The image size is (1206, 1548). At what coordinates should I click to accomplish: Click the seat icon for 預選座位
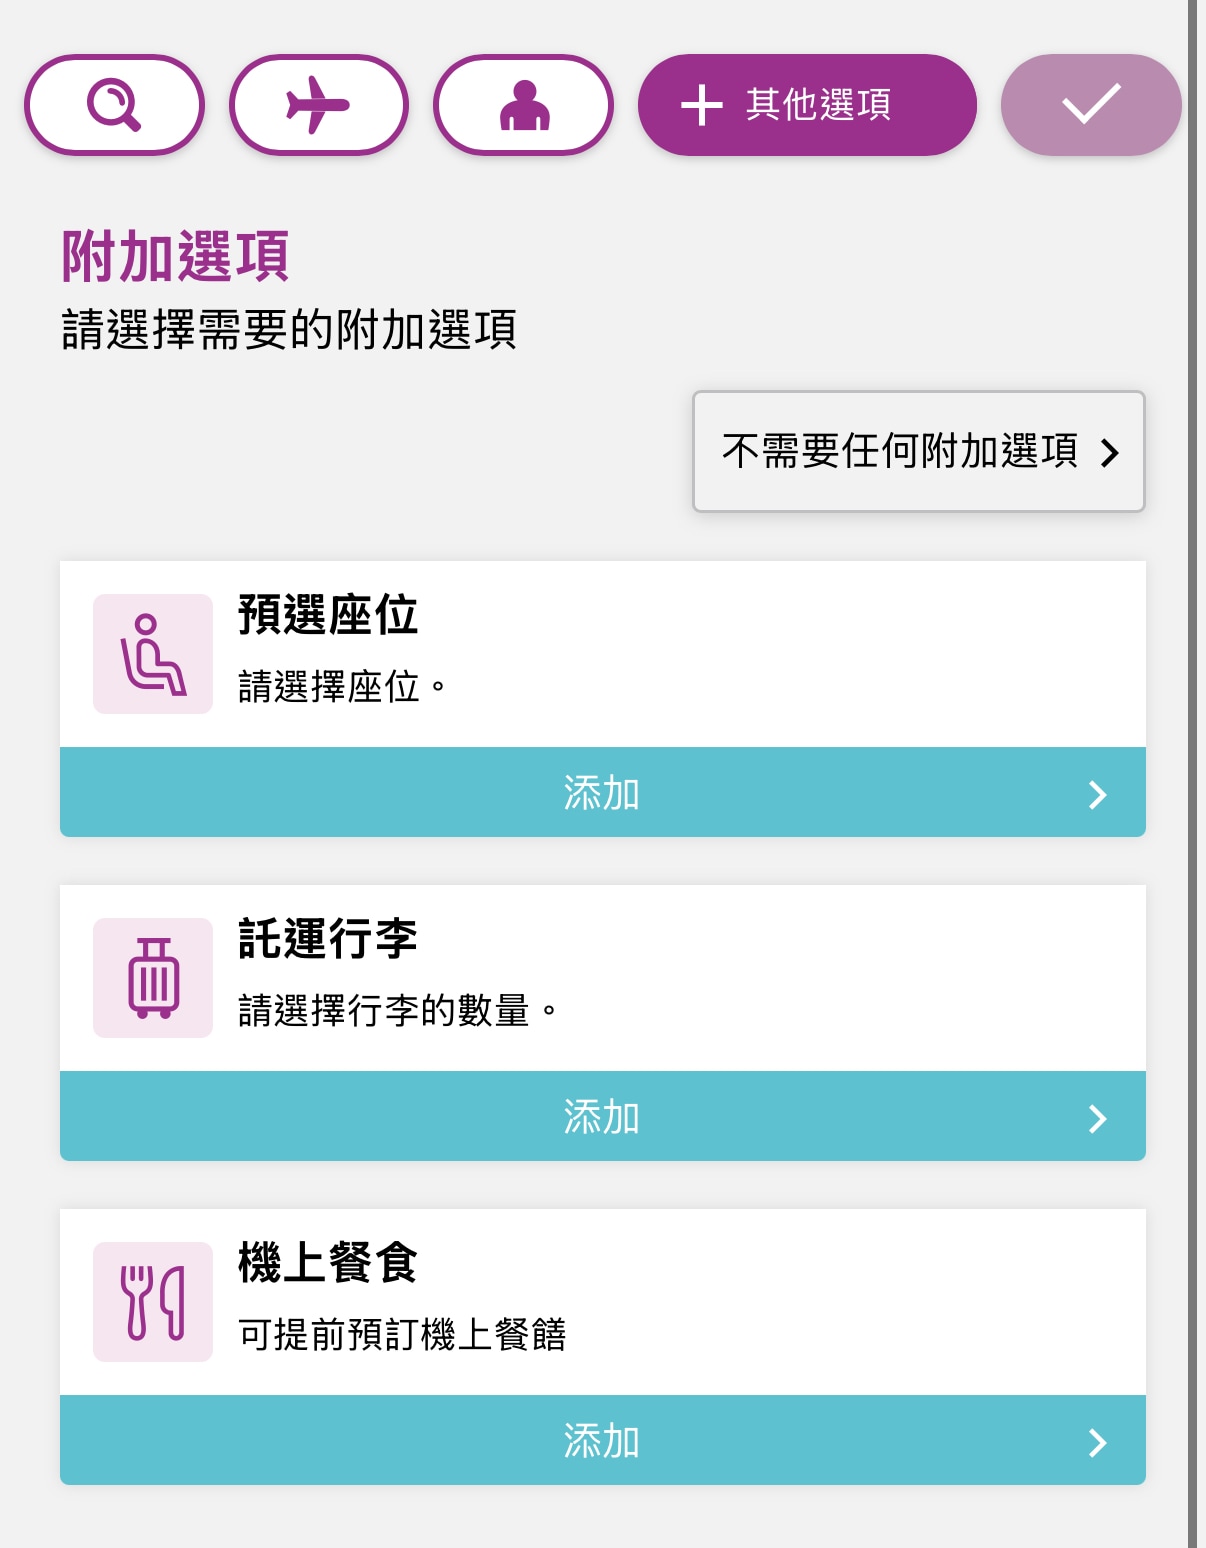coord(153,654)
